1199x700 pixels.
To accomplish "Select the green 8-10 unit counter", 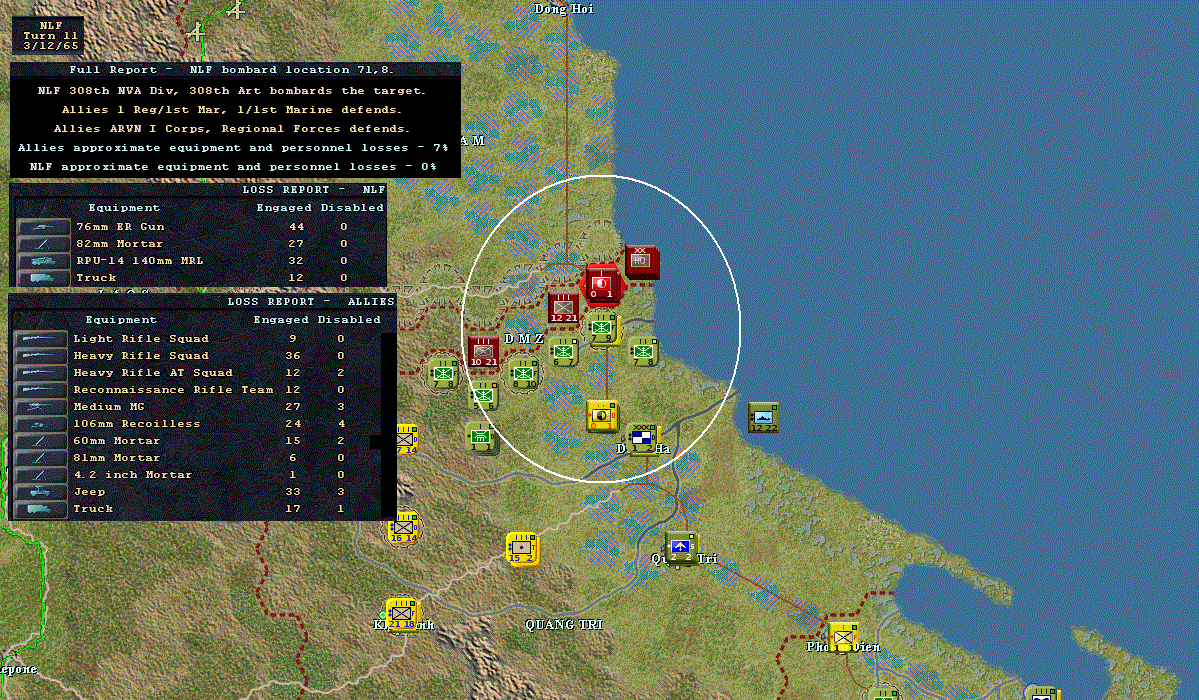I will pyautogui.click(x=524, y=374).
